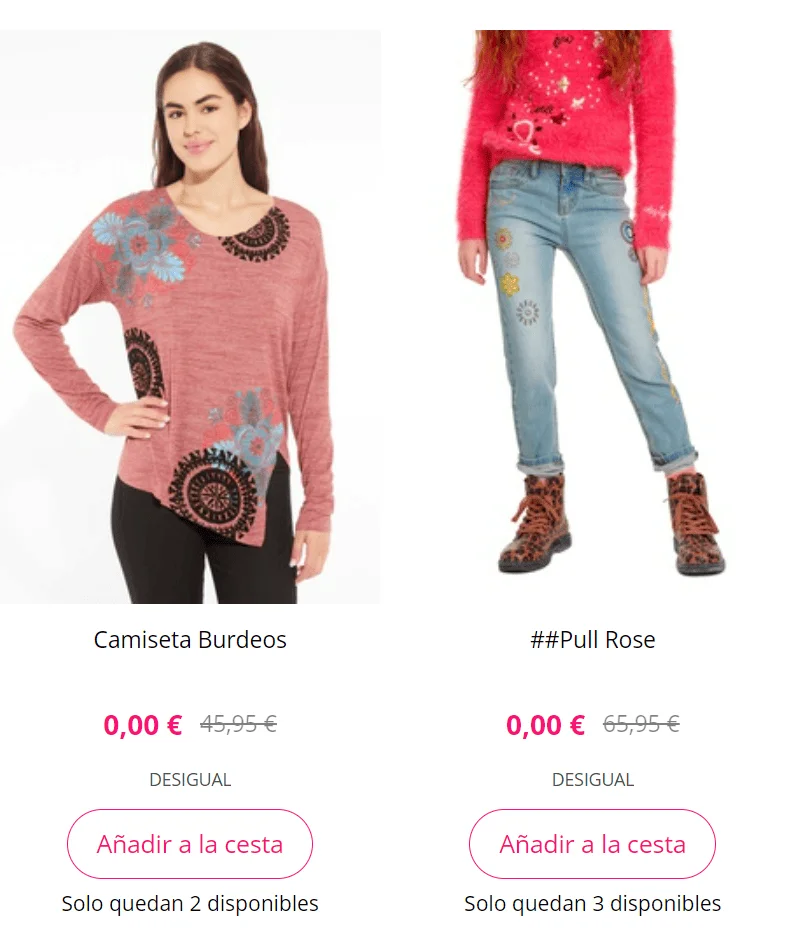Click 'Solo quedan 3 disponibles' stock notice

point(592,903)
